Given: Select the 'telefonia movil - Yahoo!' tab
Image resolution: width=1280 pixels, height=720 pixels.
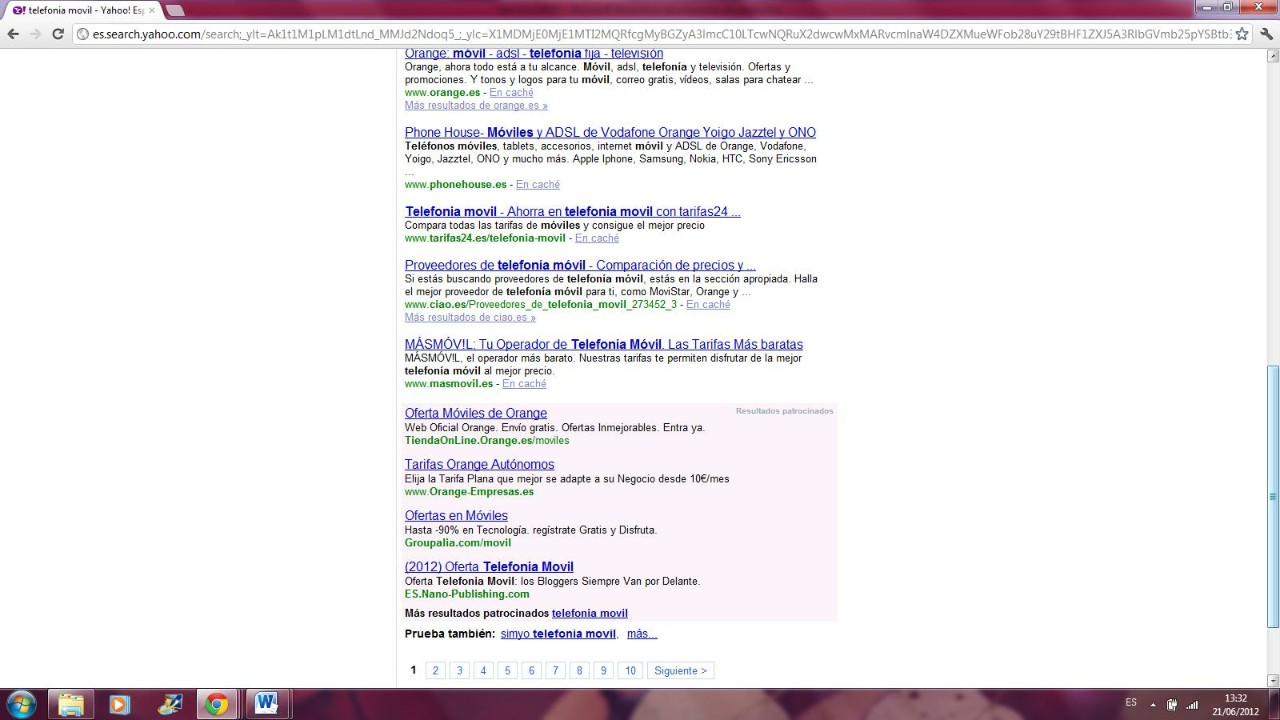Looking at the screenshot, I should click(82, 10).
